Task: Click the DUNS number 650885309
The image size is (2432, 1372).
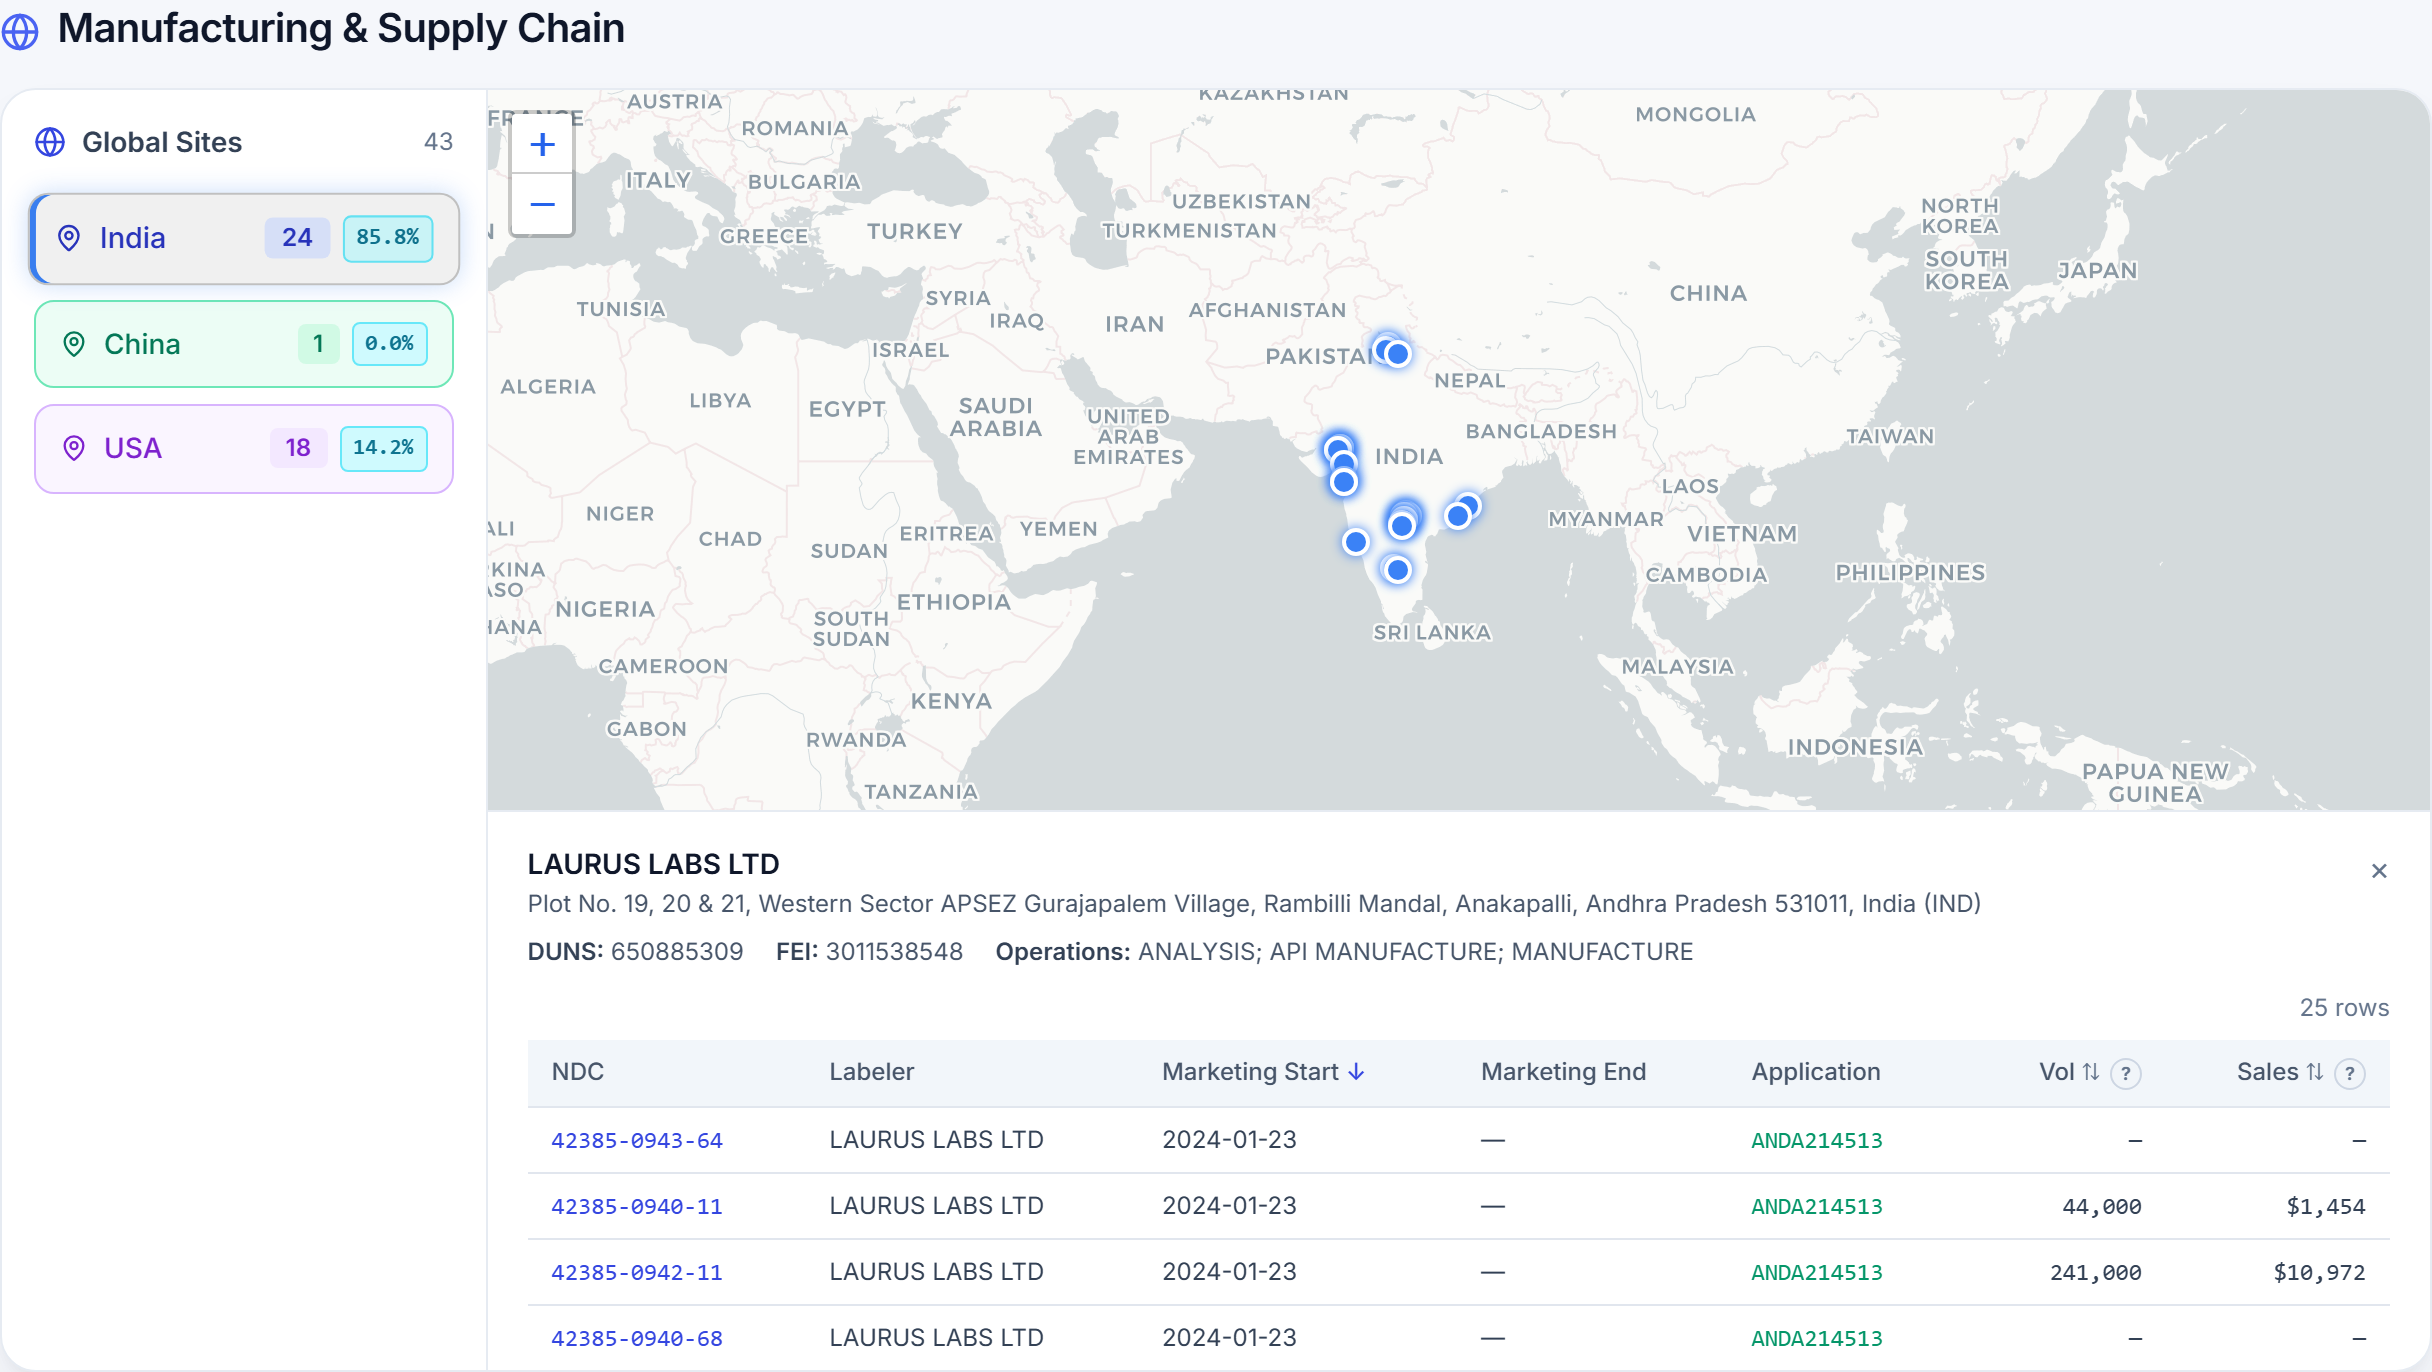Action: point(677,952)
